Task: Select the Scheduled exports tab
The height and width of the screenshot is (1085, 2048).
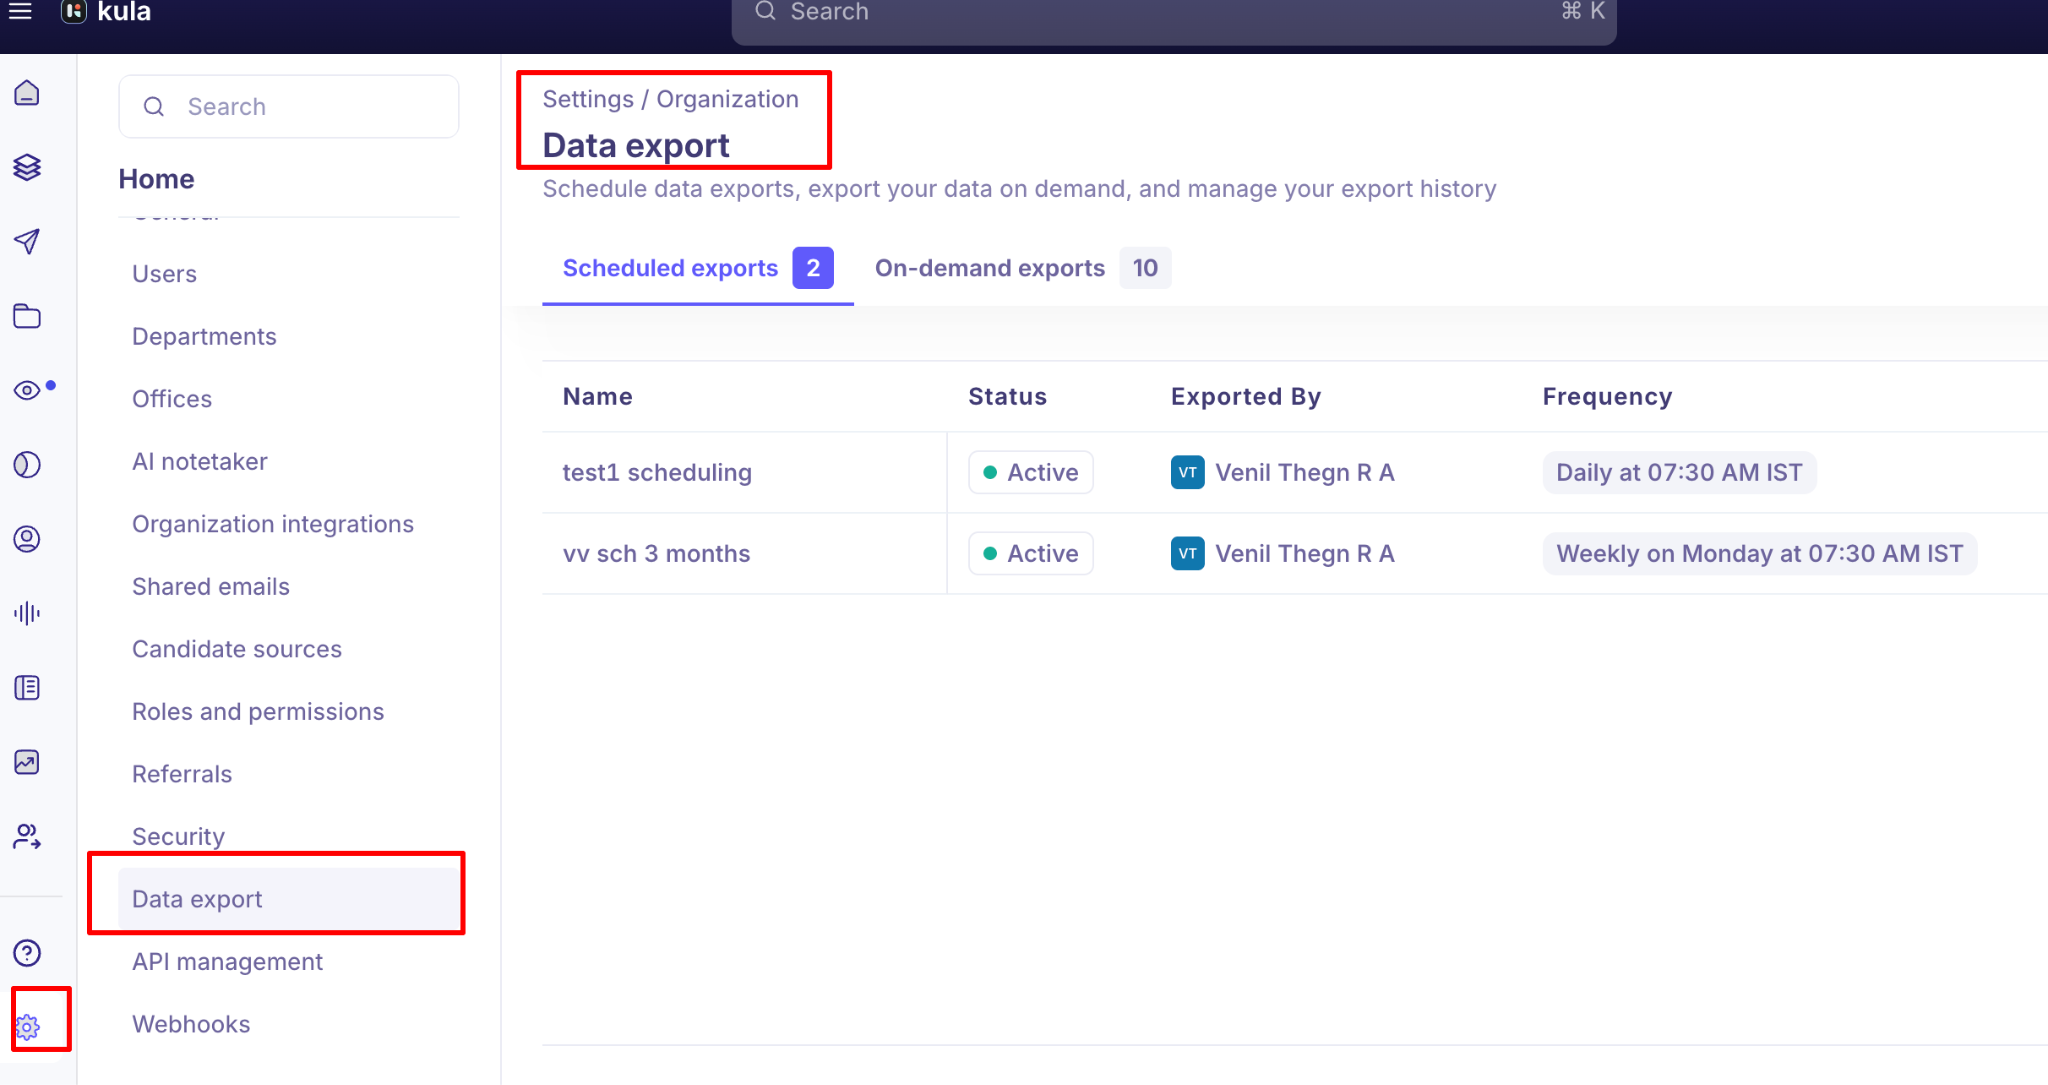Action: 670,268
